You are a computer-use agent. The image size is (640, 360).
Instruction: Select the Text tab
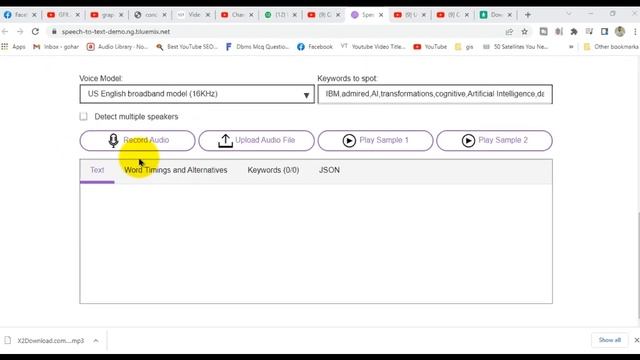click(x=97, y=170)
